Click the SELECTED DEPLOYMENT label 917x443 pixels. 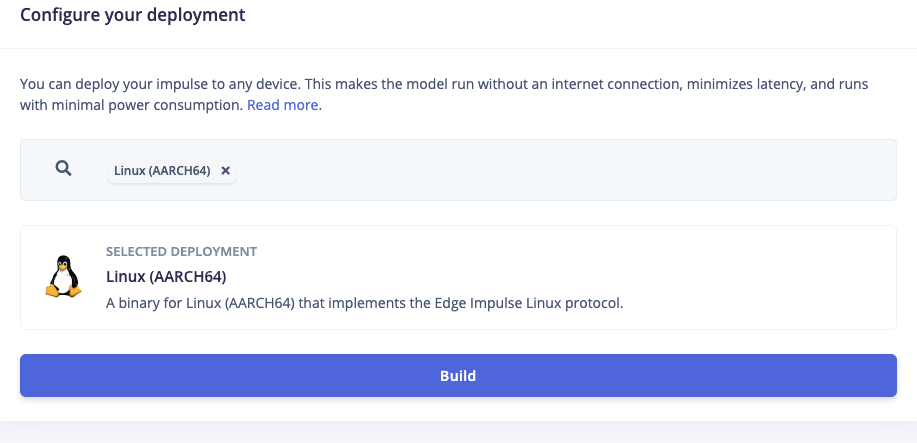click(181, 252)
